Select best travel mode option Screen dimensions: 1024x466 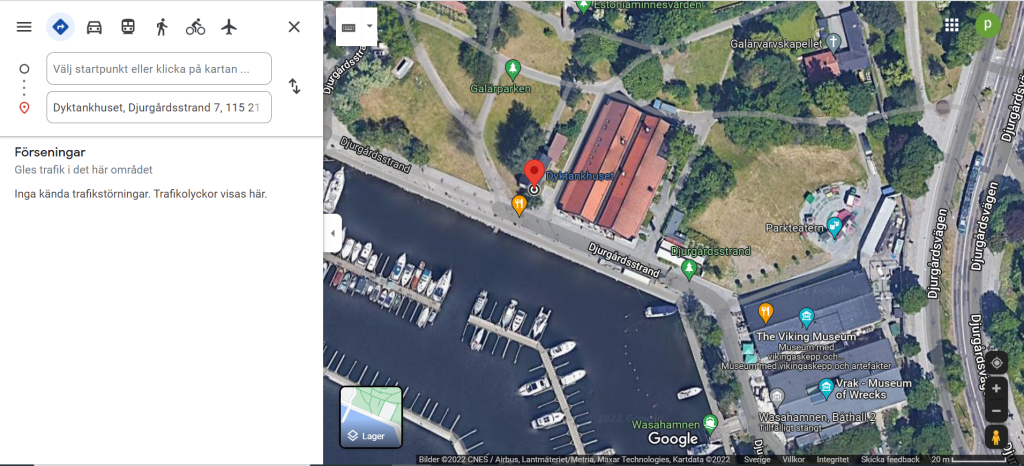(x=60, y=27)
